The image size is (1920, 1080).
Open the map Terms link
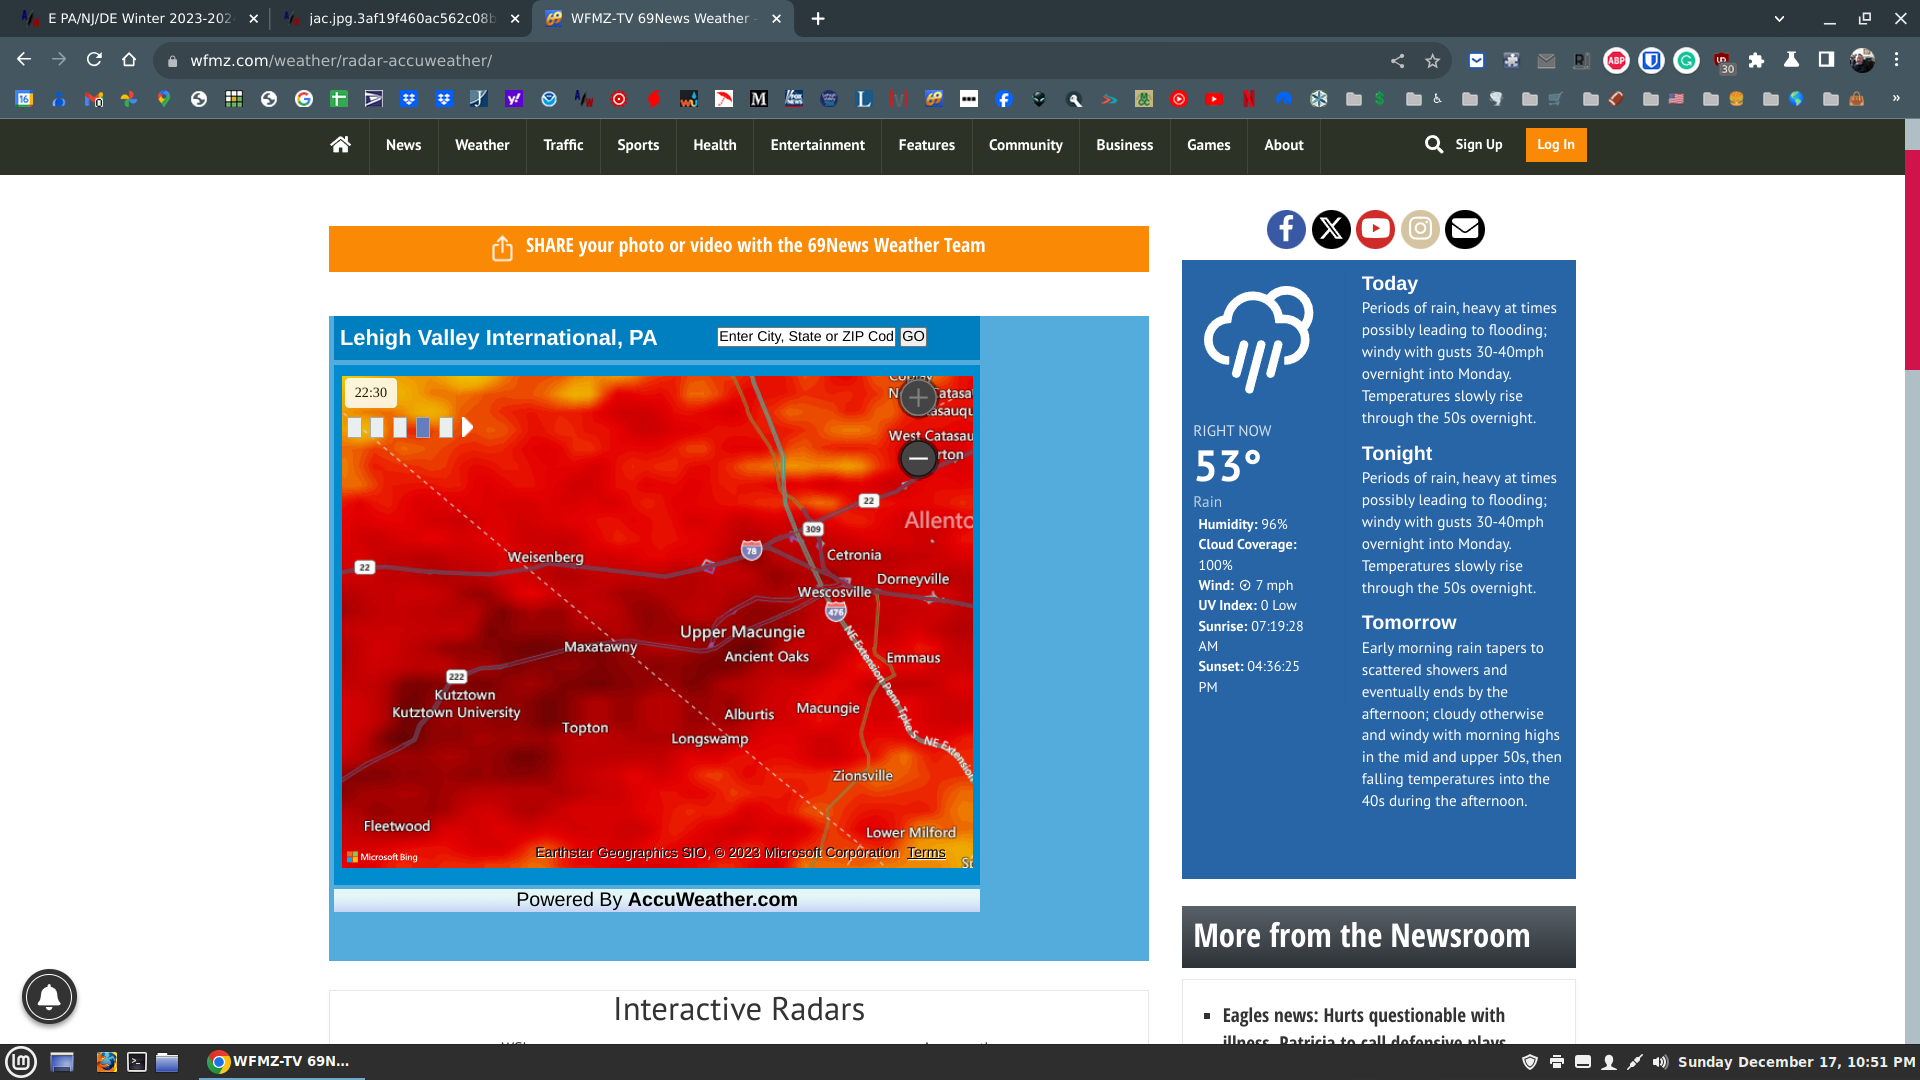(x=926, y=853)
